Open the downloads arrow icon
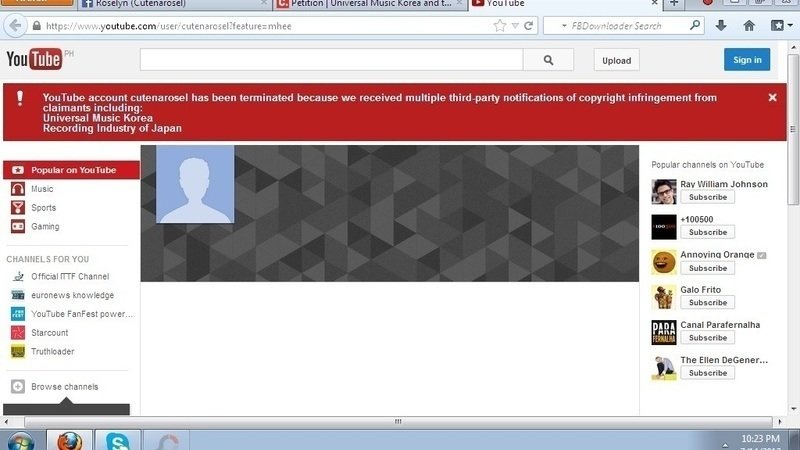Viewport: 800px width, 450px height. point(721,26)
